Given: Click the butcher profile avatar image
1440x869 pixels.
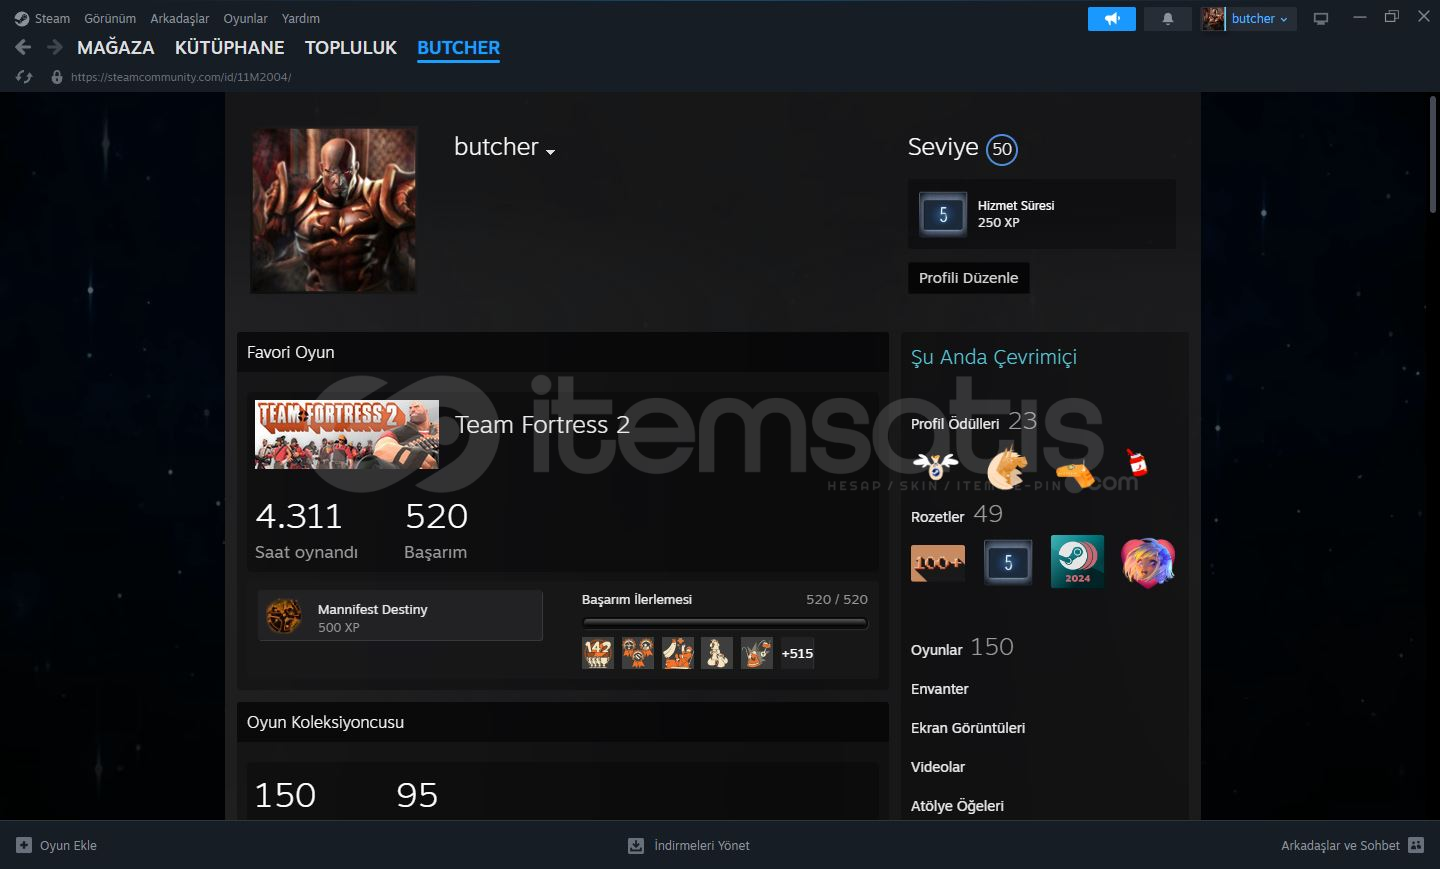Looking at the screenshot, I should coord(333,210).
